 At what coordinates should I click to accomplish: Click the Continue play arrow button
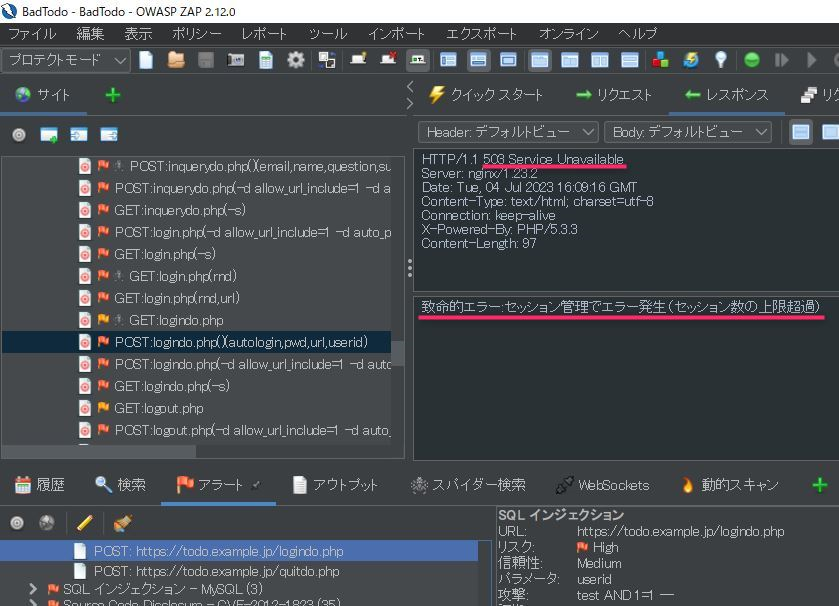812,60
